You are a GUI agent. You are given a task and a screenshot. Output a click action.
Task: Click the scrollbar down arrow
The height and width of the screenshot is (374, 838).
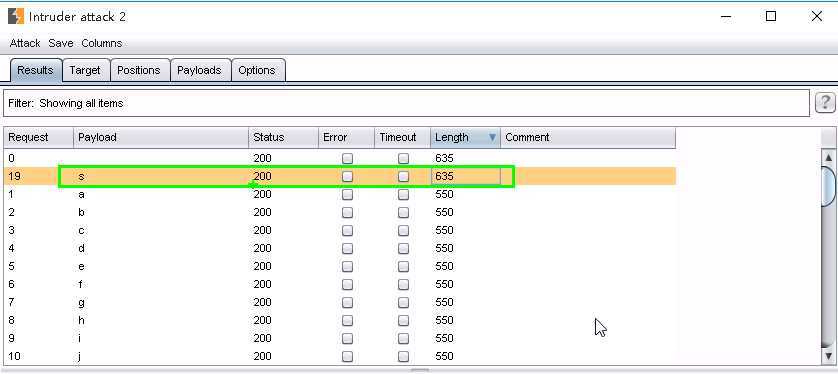828,355
